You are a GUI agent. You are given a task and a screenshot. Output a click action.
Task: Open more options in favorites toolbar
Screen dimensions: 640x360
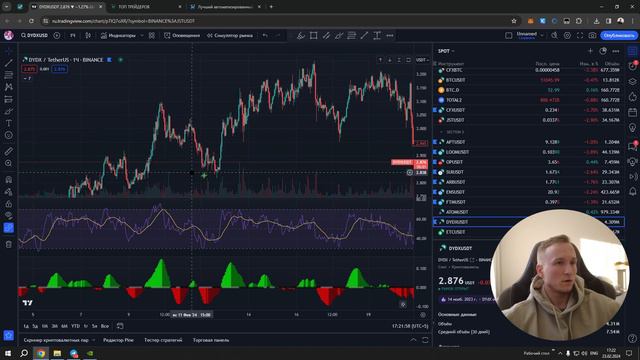point(390,36)
